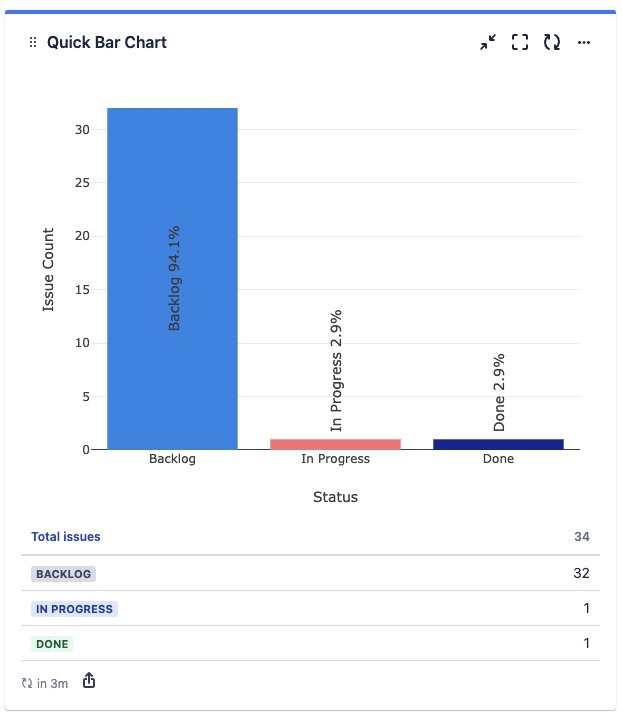
Task: Refresh the Quick Bar Chart gadget
Action: tap(552, 42)
